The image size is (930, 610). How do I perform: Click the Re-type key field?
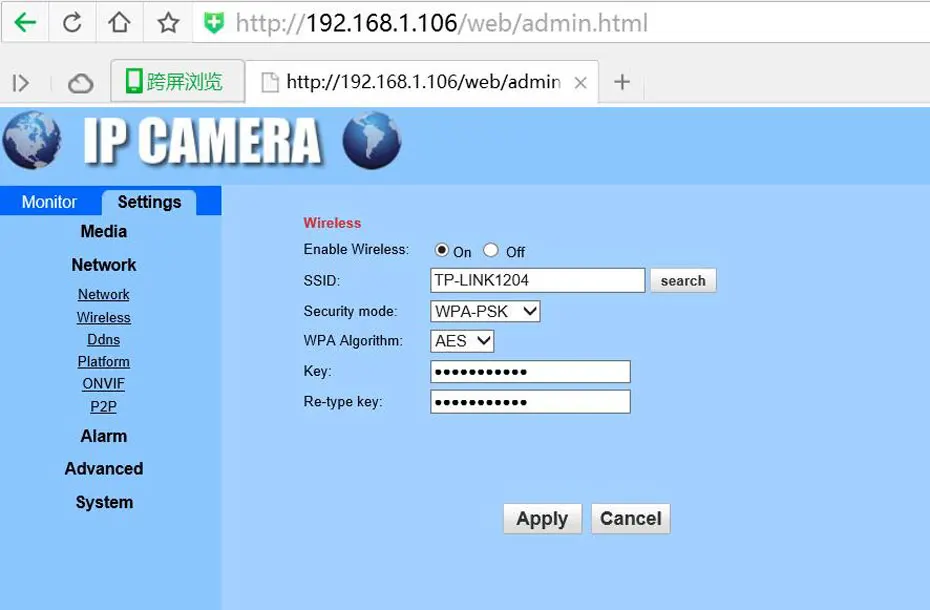tap(530, 402)
